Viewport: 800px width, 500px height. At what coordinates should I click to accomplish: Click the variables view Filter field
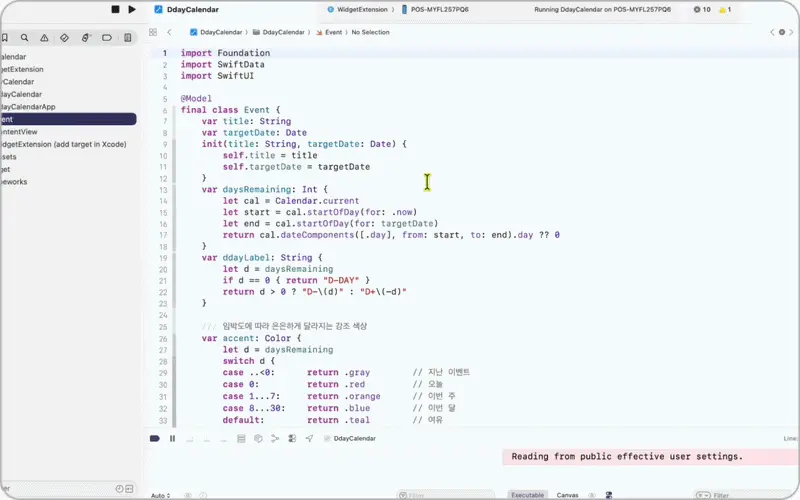pos(445,495)
